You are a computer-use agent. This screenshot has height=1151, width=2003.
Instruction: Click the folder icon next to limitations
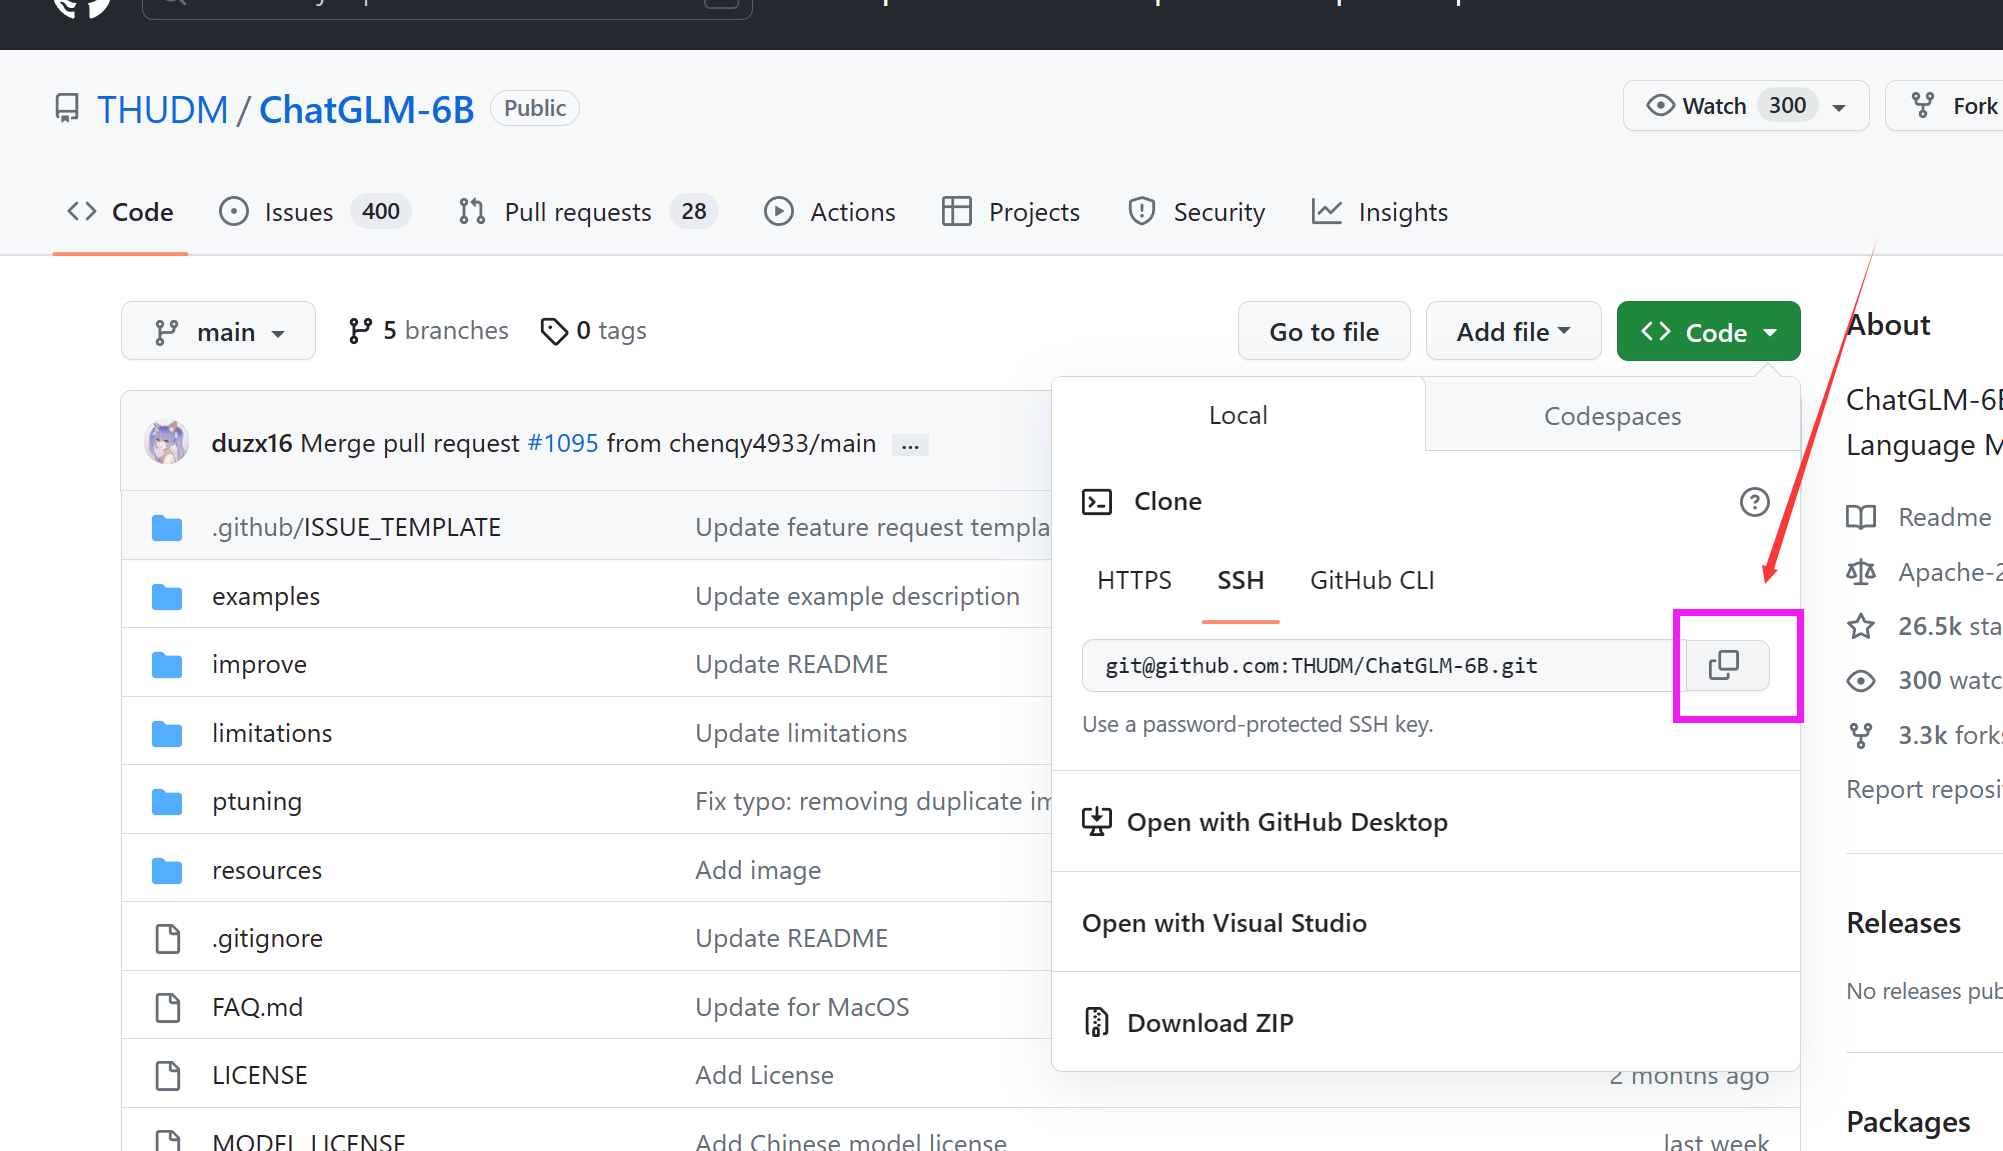[x=167, y=734]
